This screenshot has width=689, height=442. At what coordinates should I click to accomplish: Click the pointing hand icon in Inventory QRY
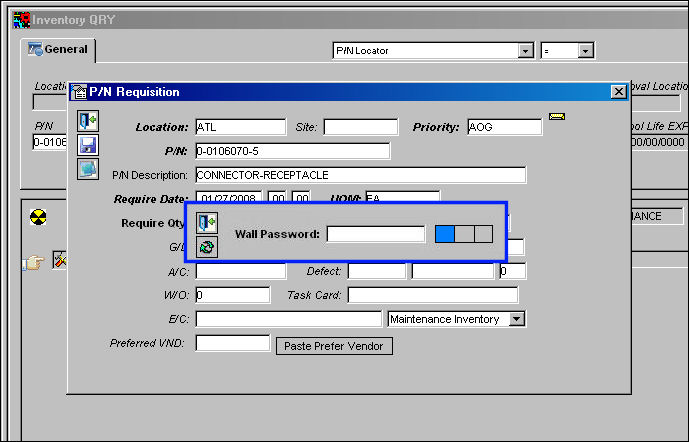click(34, 262)
